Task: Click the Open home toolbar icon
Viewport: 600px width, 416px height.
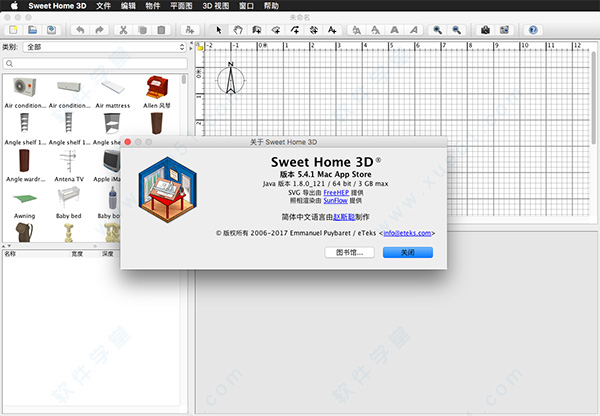Action: [x=33, y=30]
